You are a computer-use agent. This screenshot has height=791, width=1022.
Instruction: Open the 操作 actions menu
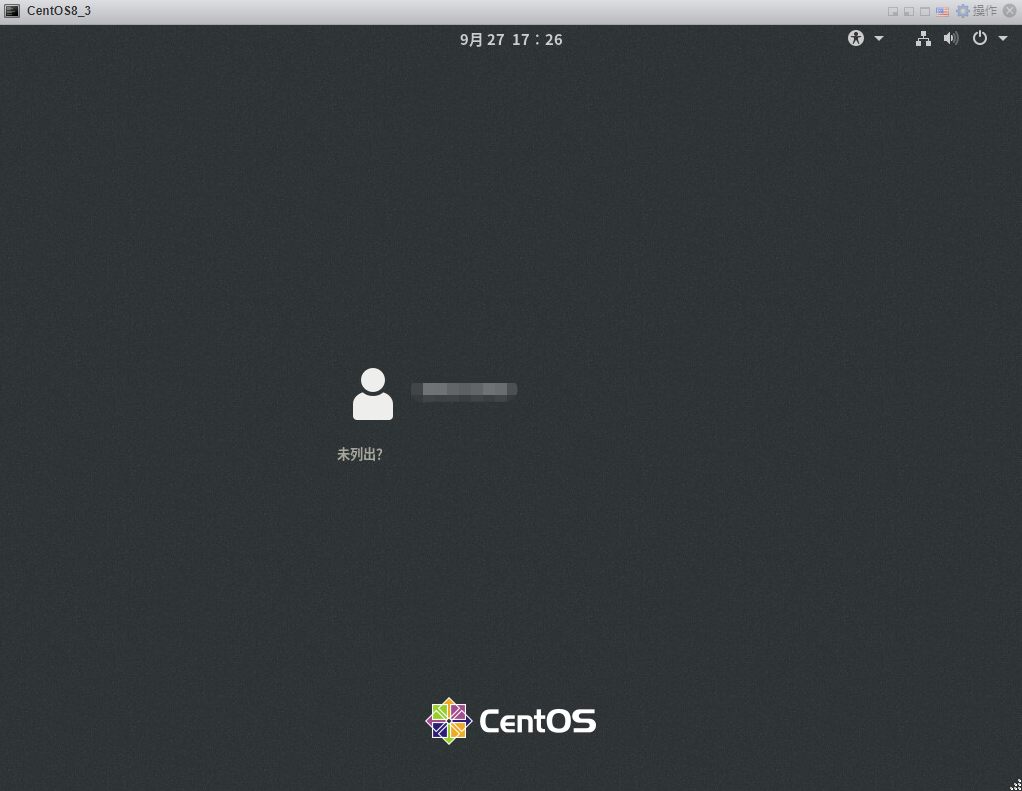click(985, 10)
